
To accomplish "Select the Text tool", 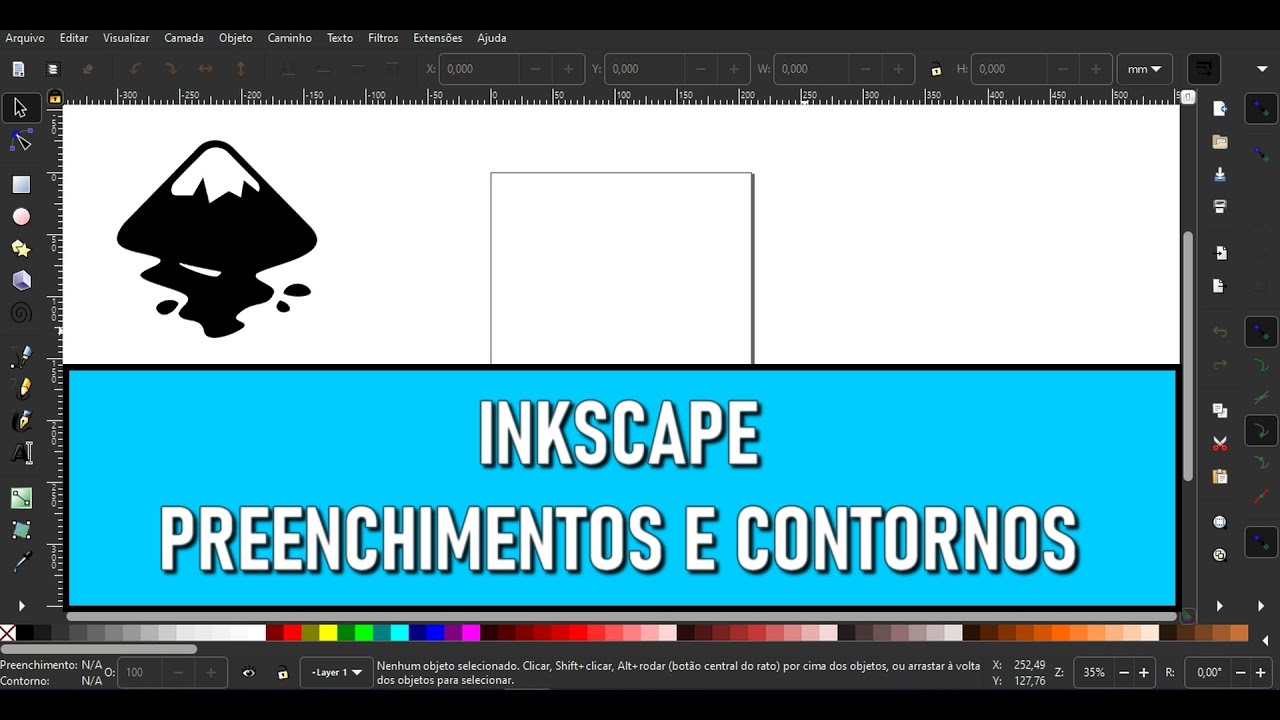I will (x=21, y=453).
